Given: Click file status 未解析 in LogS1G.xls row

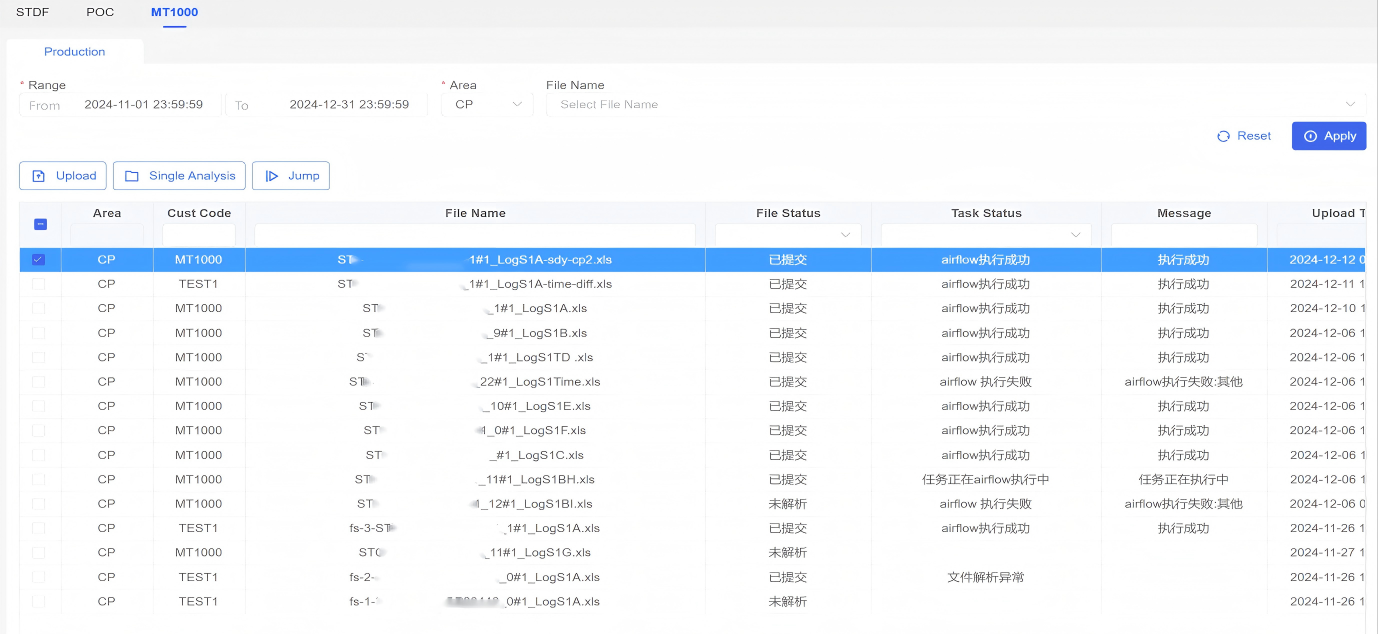Looking at the screenshot, I should tap(788, 552).
